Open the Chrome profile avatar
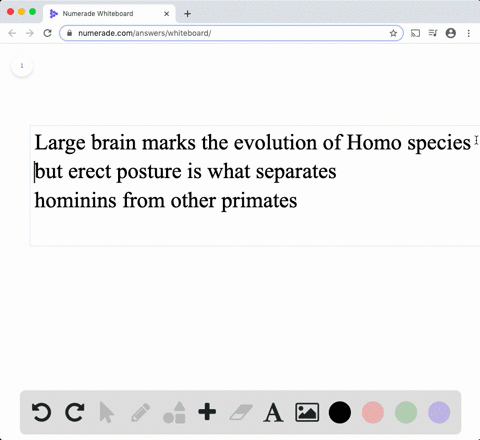 click(x=451, y=33)
